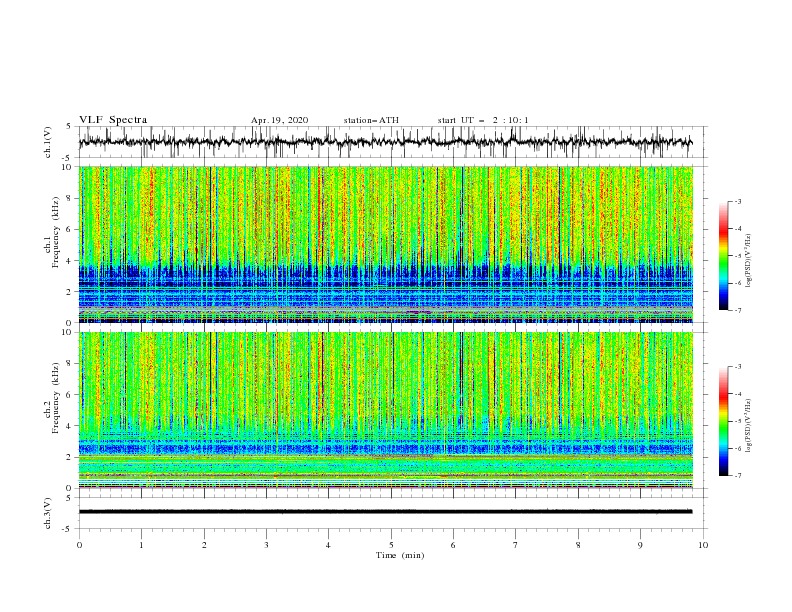Click the ch.1 spectrogram panel

click(x=386, y=244)
